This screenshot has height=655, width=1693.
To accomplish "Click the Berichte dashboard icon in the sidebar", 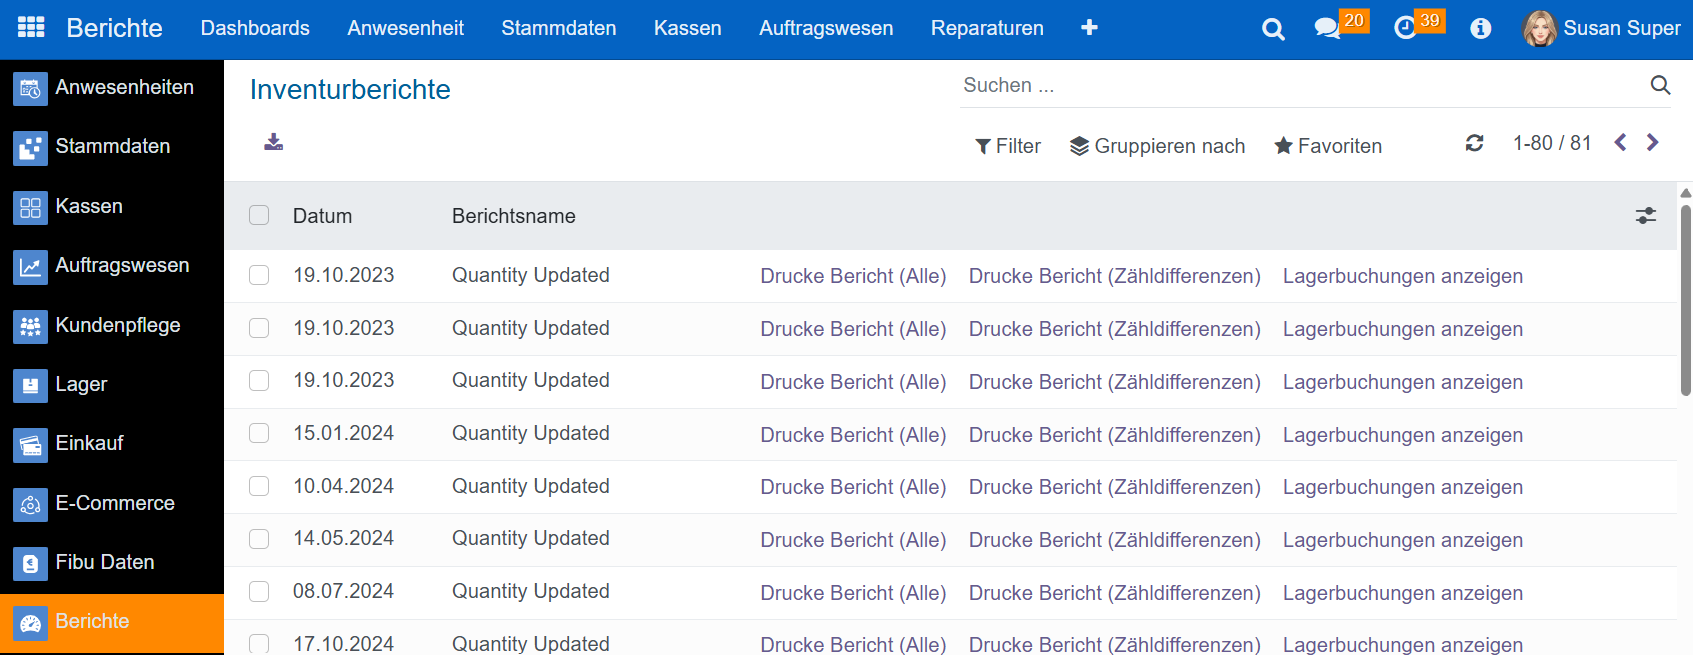I will tap(30, 623).
